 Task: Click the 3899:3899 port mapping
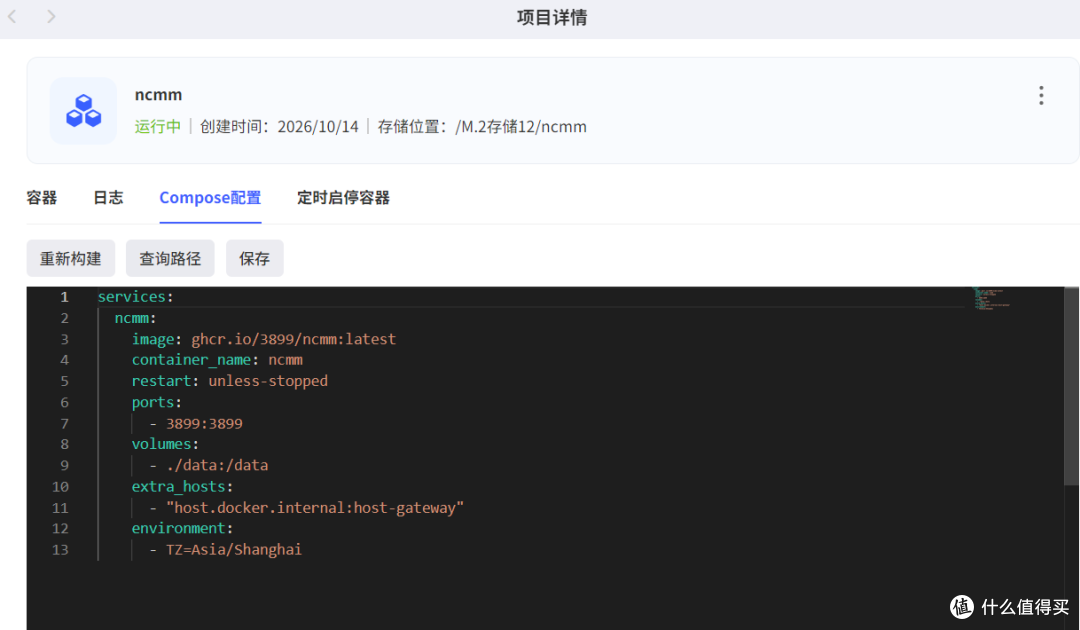(x=204, y=423)
